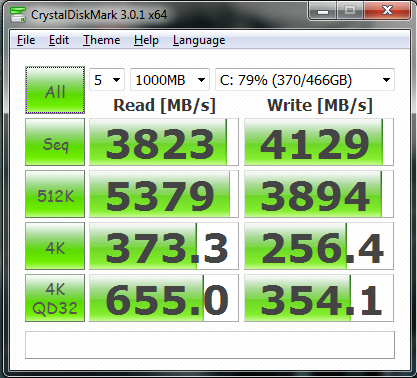Open the Theme menu
Viewport: 417px width, 378px height.
click(101, 40)
